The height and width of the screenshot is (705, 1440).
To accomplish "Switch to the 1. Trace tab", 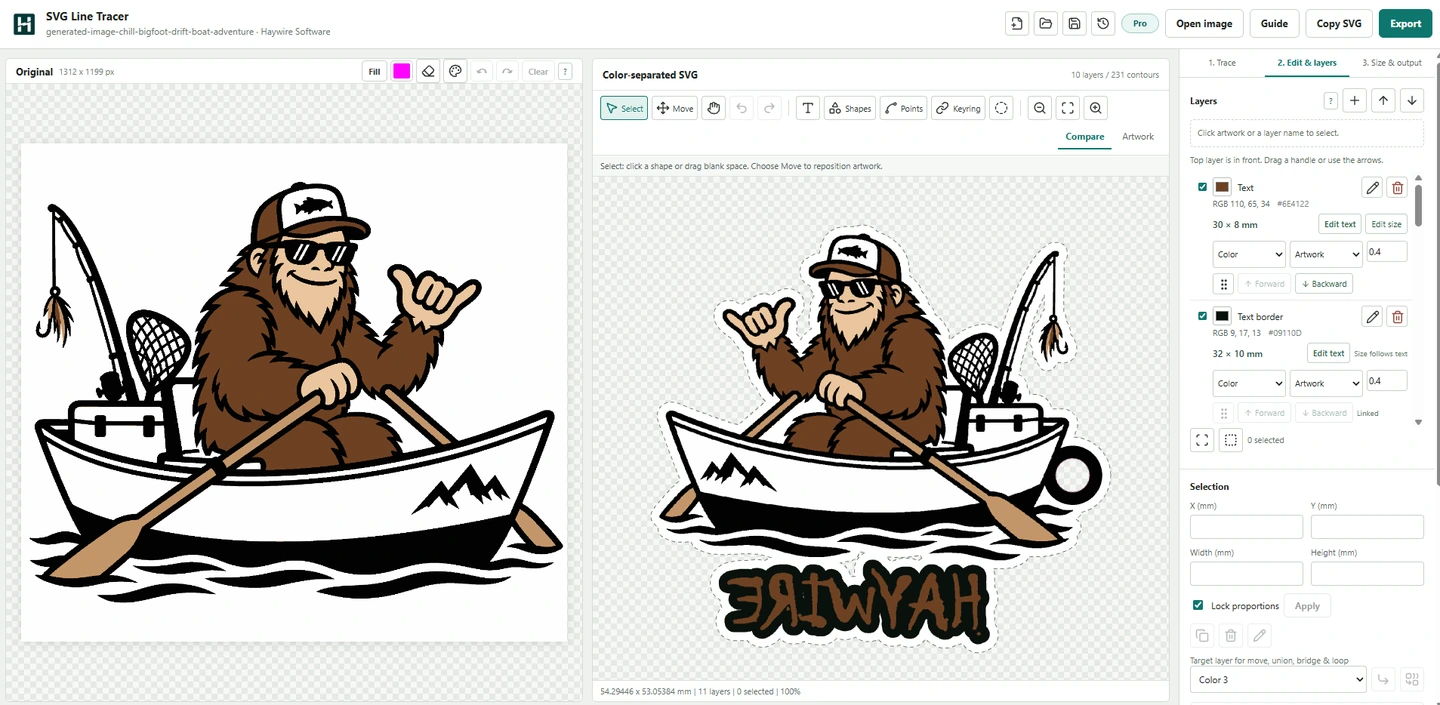I will tap(1222, 62).
